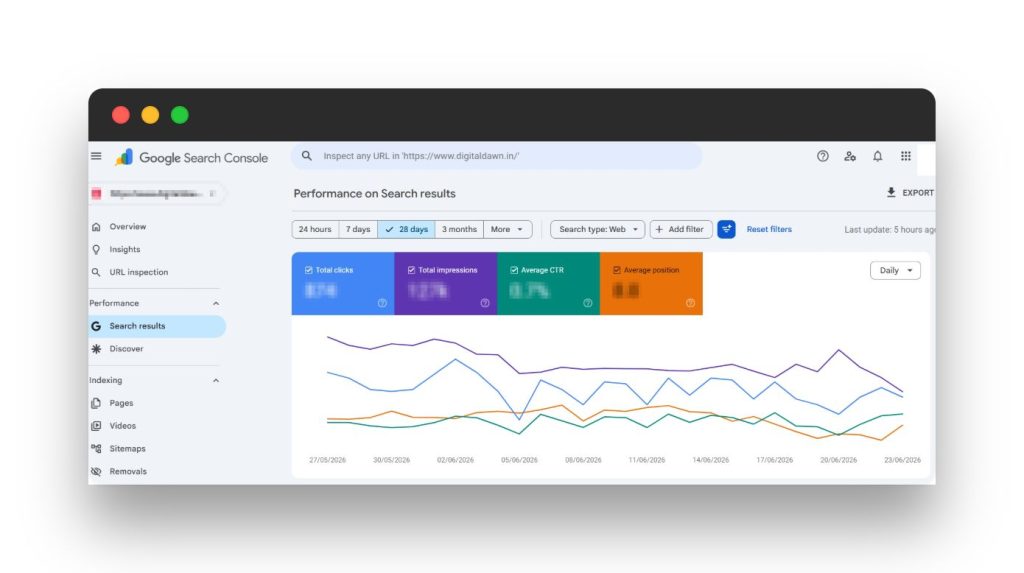The image size is (1024, 573).
Task: Select the 7 days range
Action: tap(358, 229)
